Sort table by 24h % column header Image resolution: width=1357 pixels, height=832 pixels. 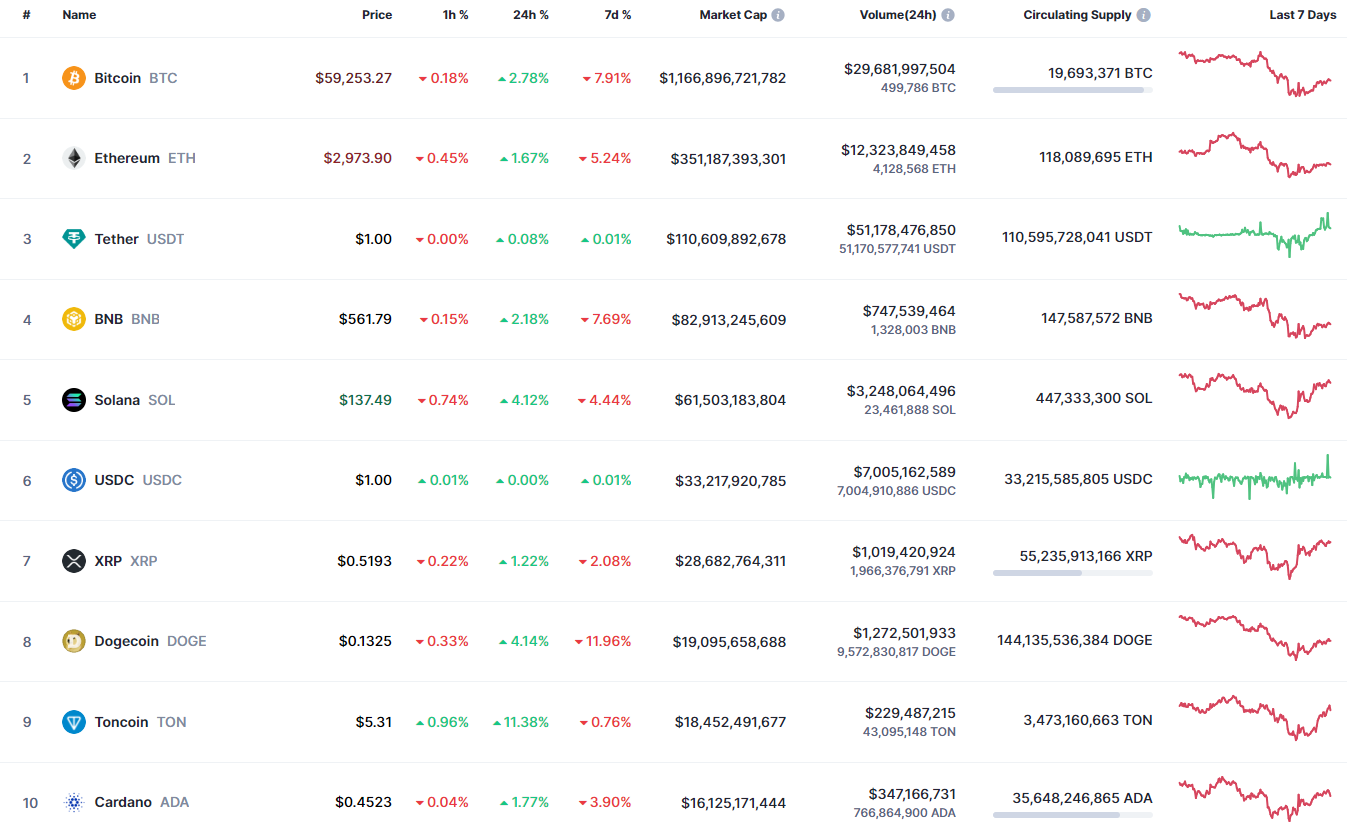click(x=530, y=15)
